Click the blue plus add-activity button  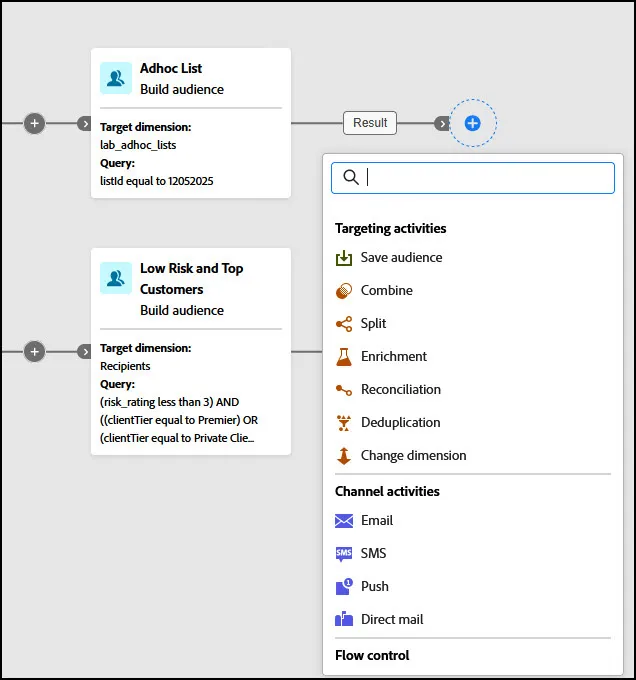(x=473, y=123)
